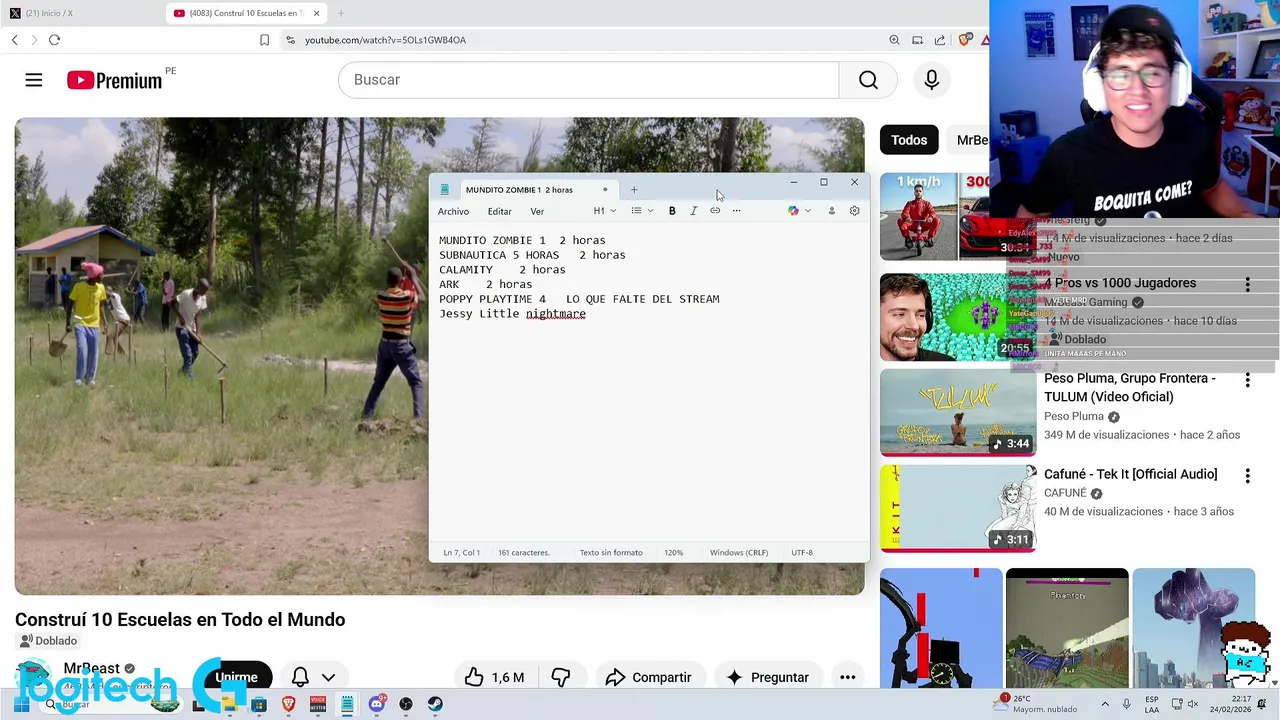1280x720 pixels.
Task: Toggle the notification bell for MrBeast
Action: coord(300,677)
